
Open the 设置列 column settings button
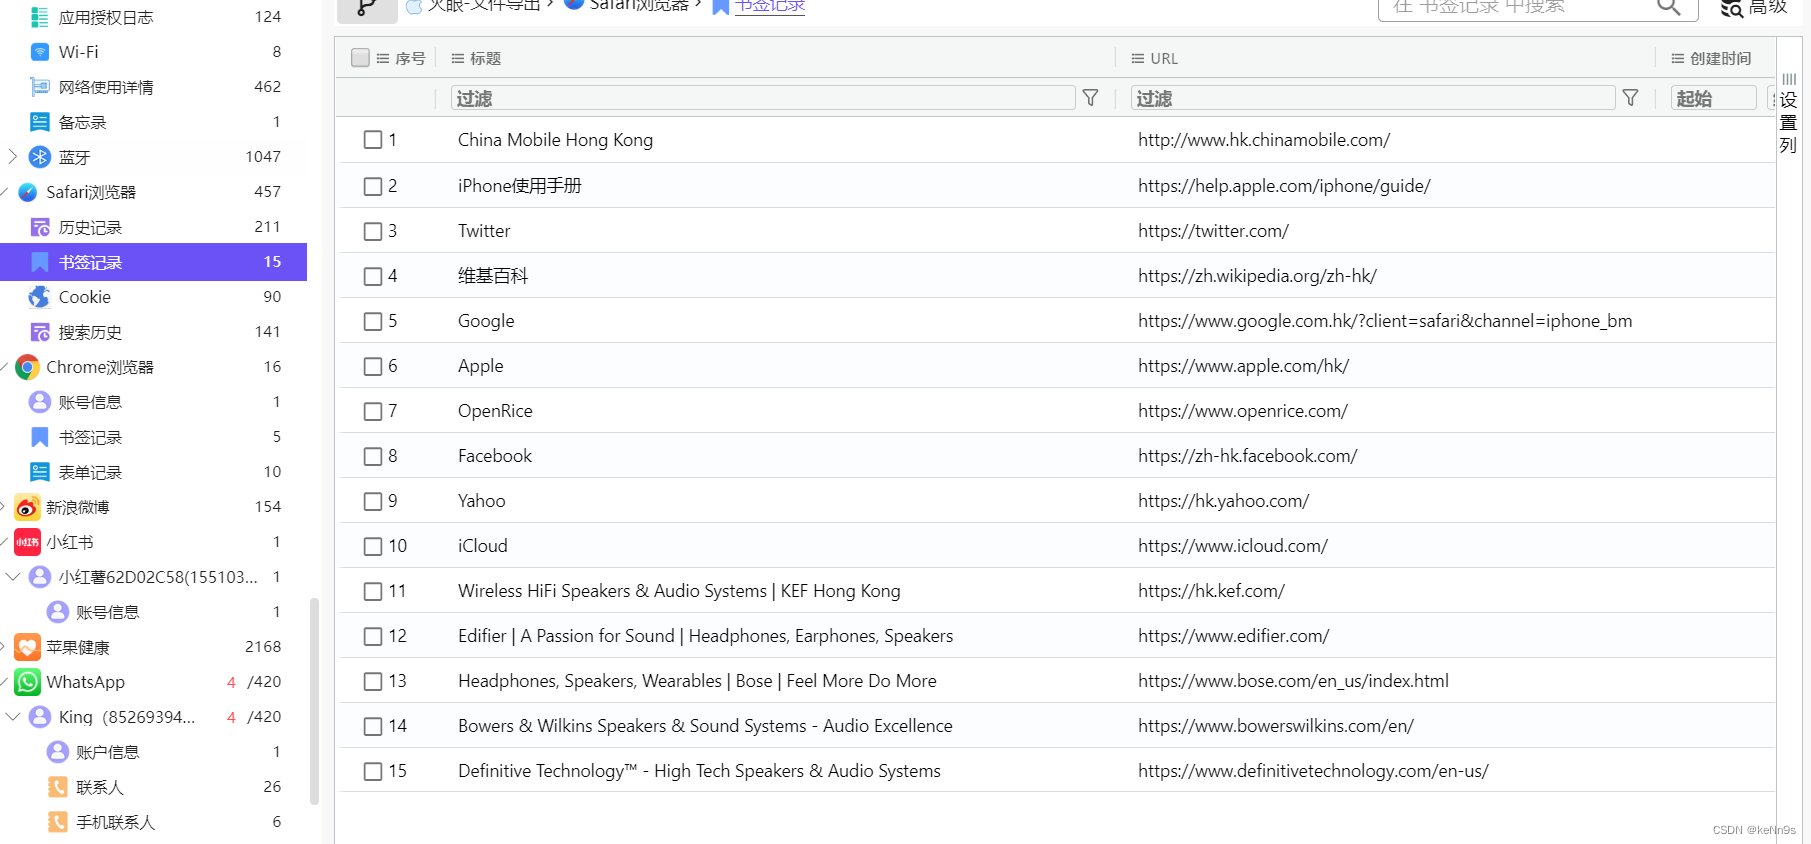(1789, 113)
